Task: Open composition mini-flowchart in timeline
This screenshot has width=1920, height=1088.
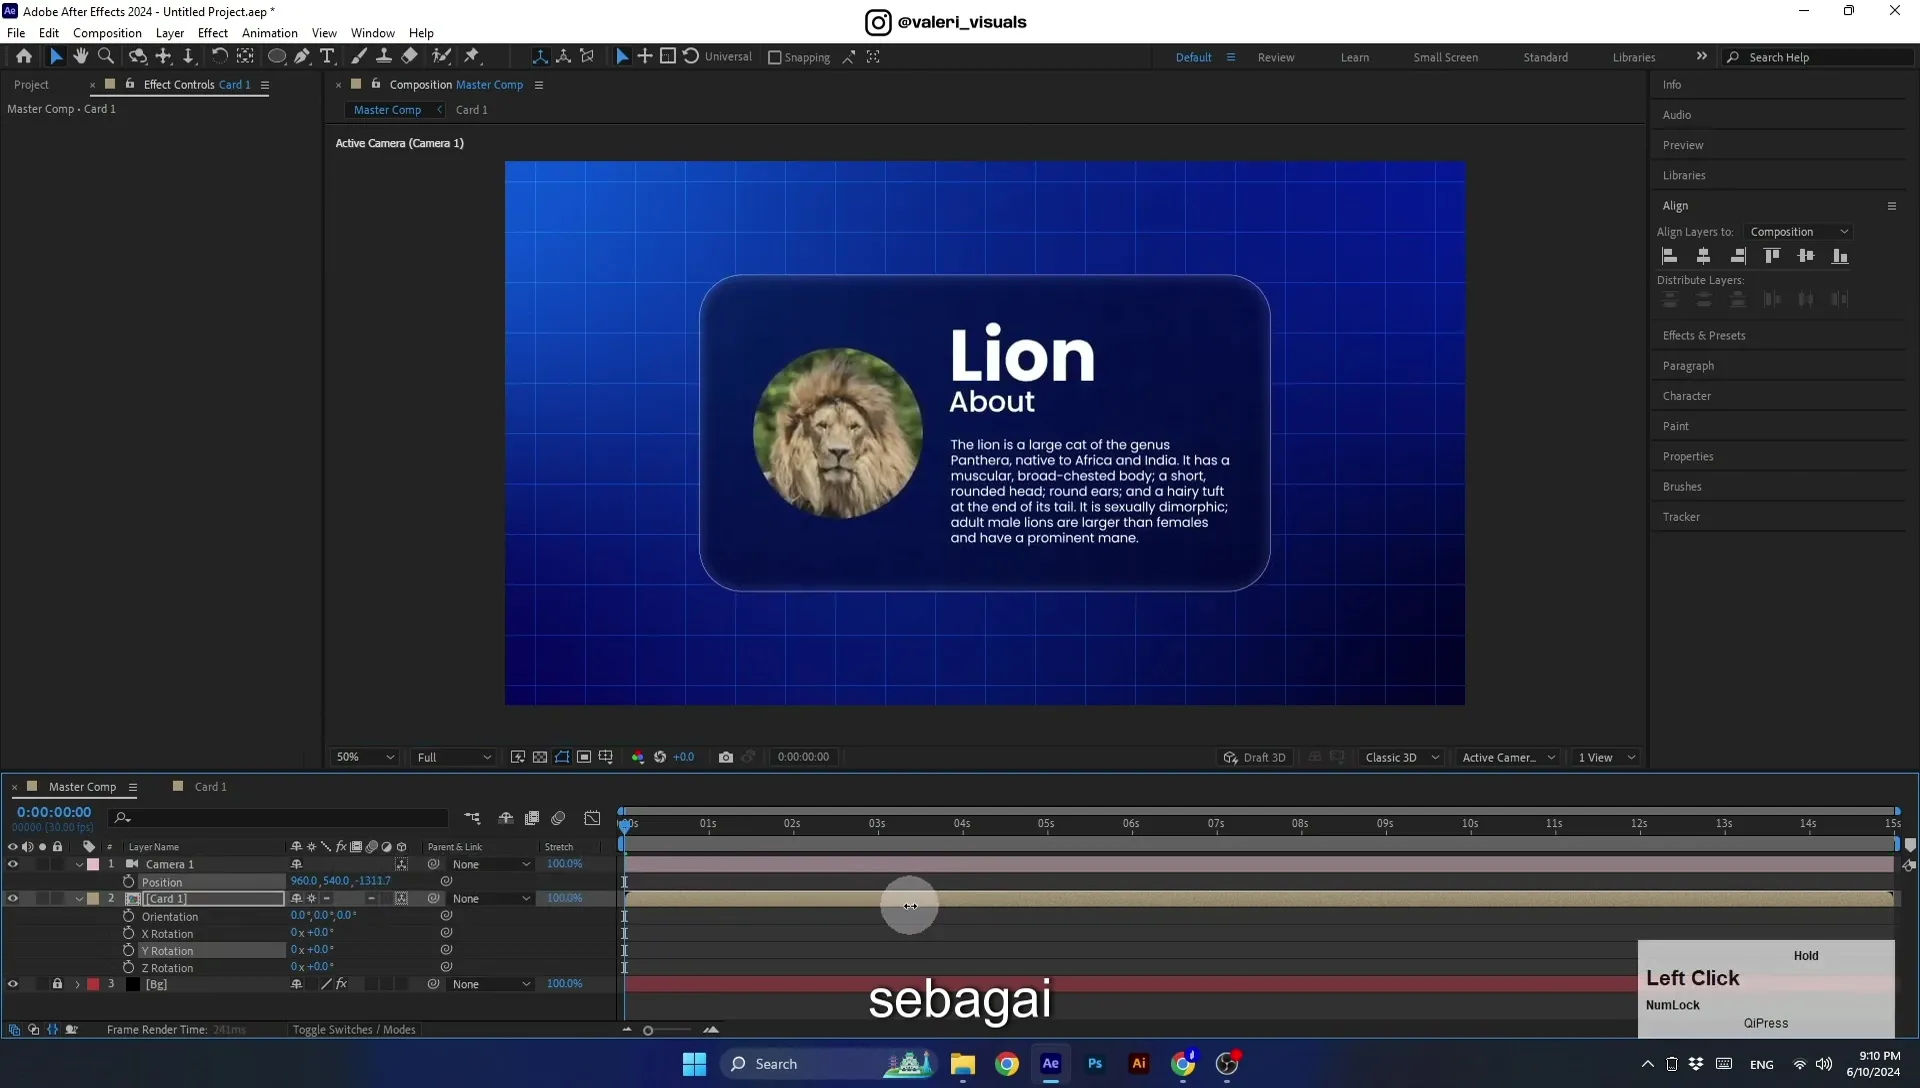Action: pos(472,818)
